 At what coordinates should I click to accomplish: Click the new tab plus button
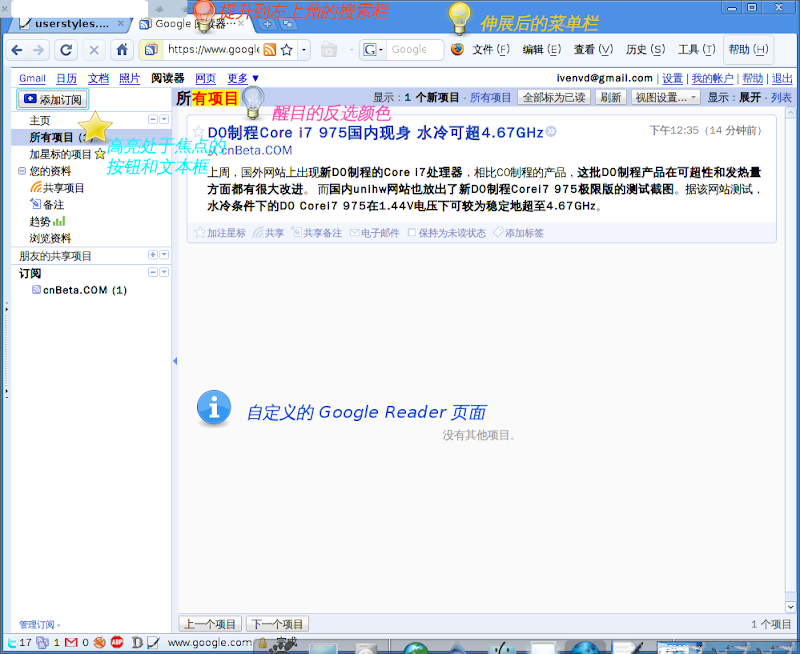click(267, 23)
